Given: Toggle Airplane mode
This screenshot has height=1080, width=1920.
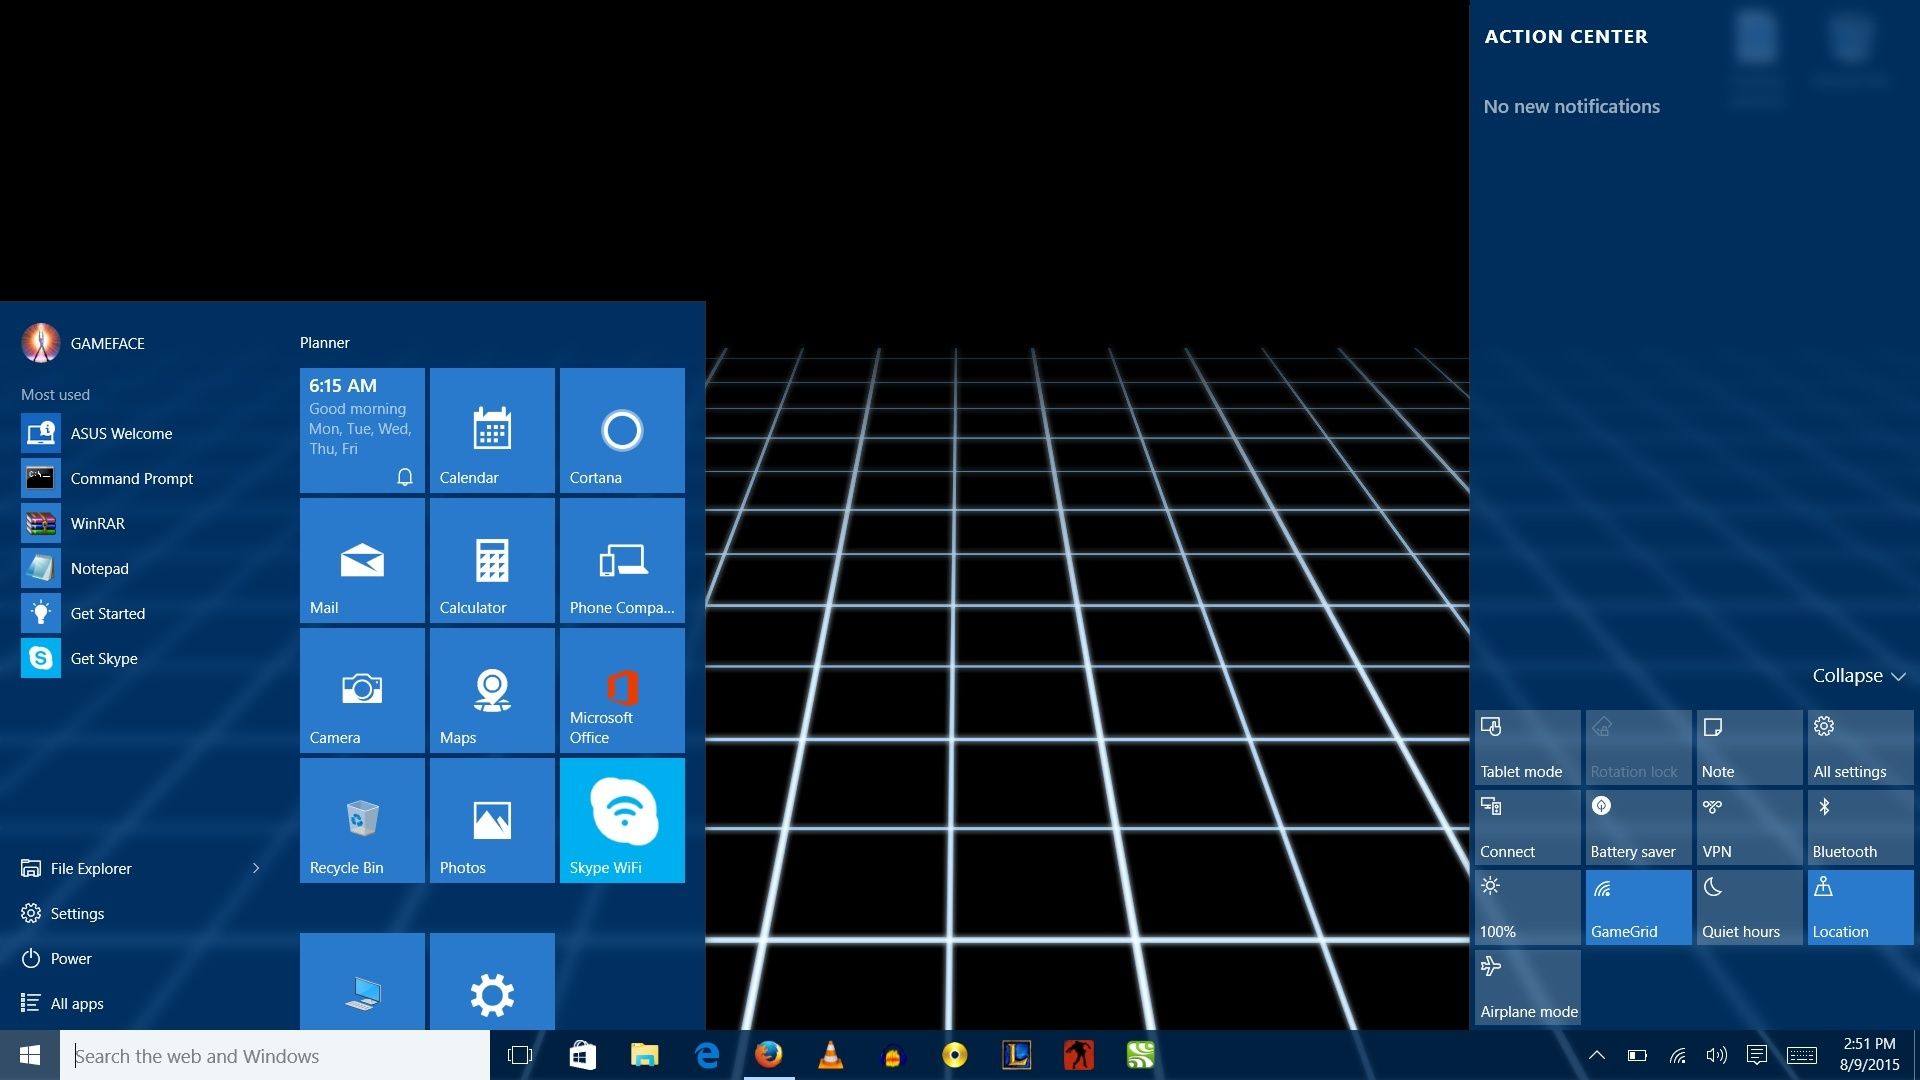Looking at the screenshot, I should (1527, 987).
